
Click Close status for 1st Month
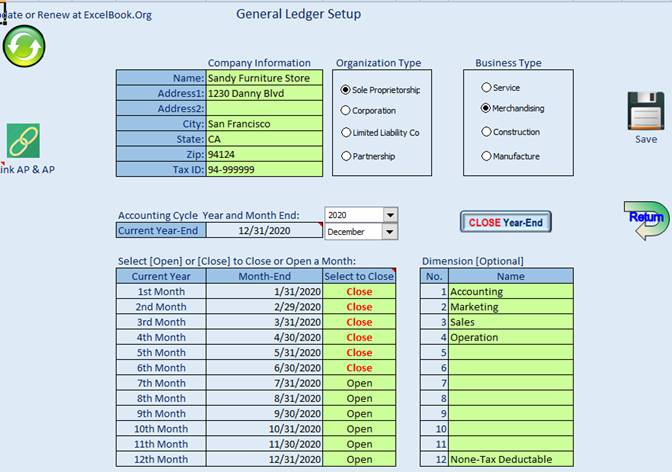pyautogui.click(x=359, y=292)
